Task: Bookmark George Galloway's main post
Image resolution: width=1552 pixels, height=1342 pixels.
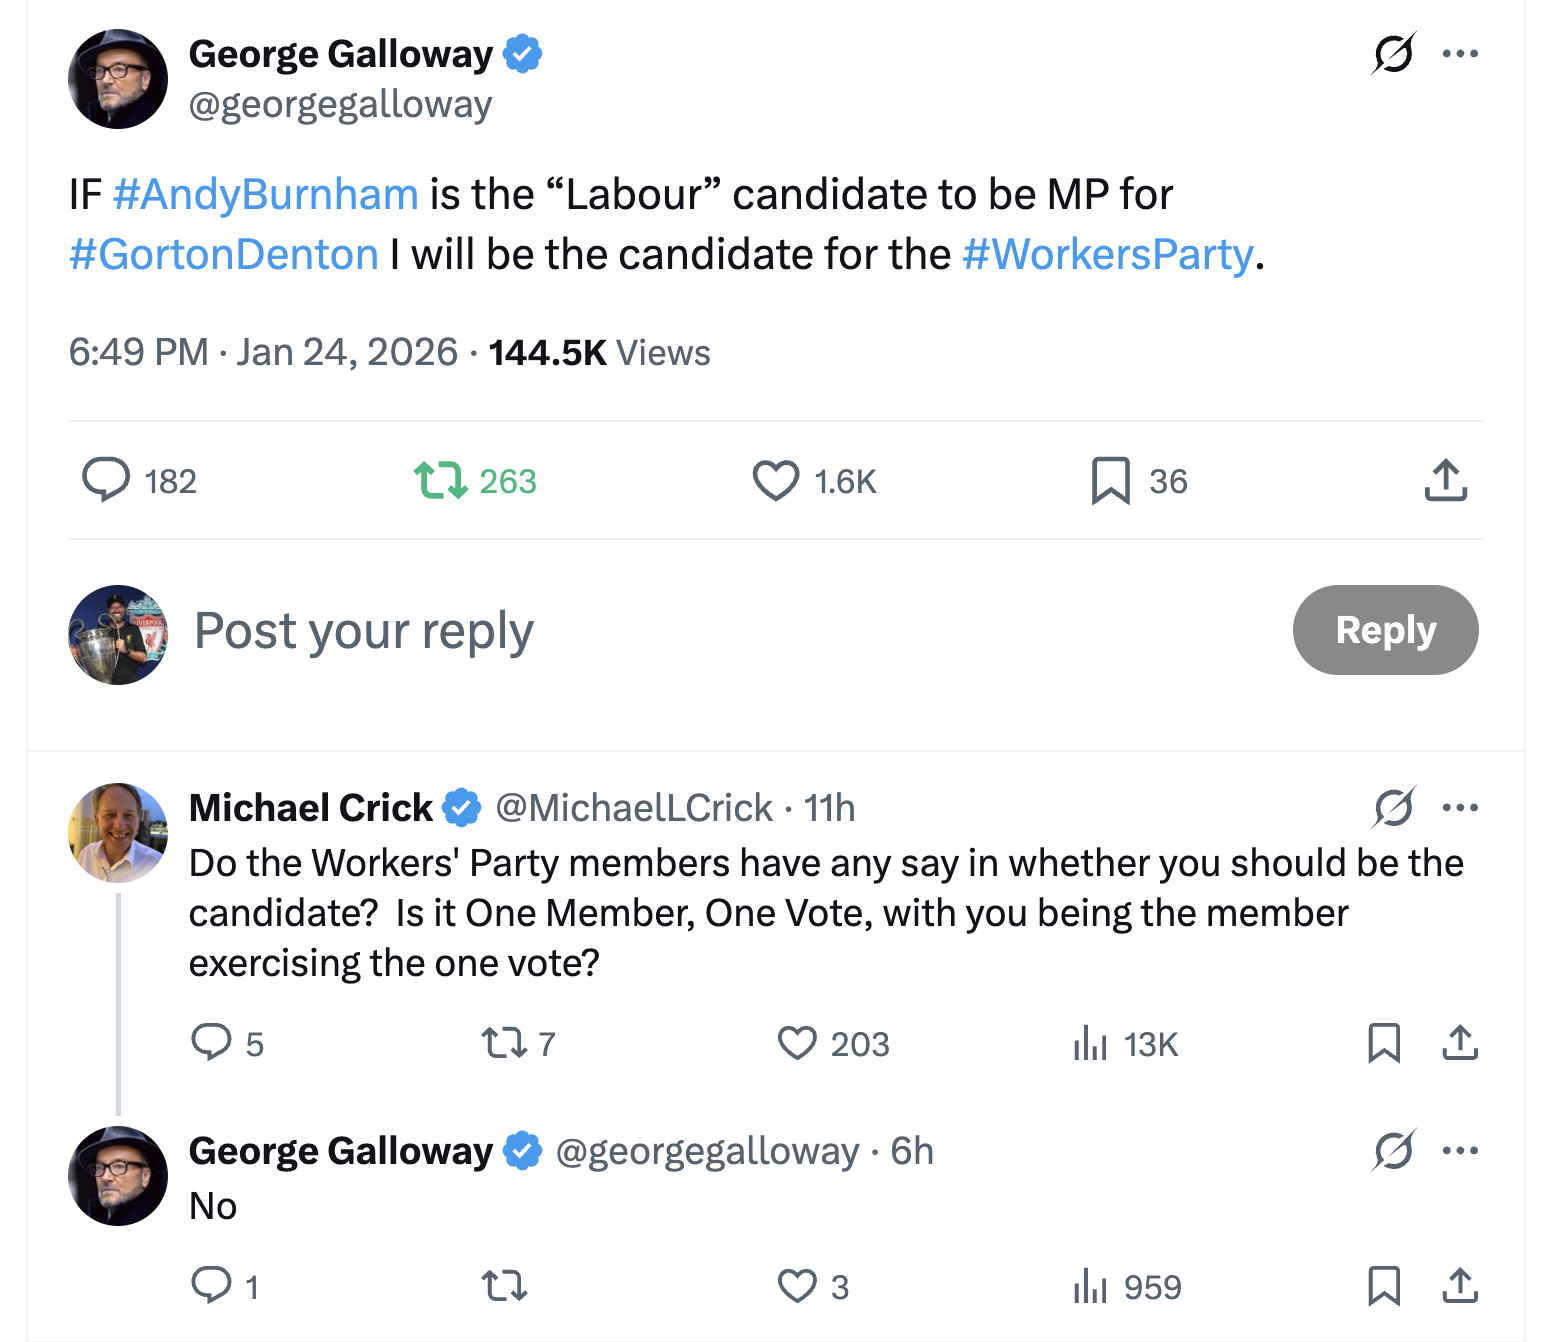Action: point(1110,480)
